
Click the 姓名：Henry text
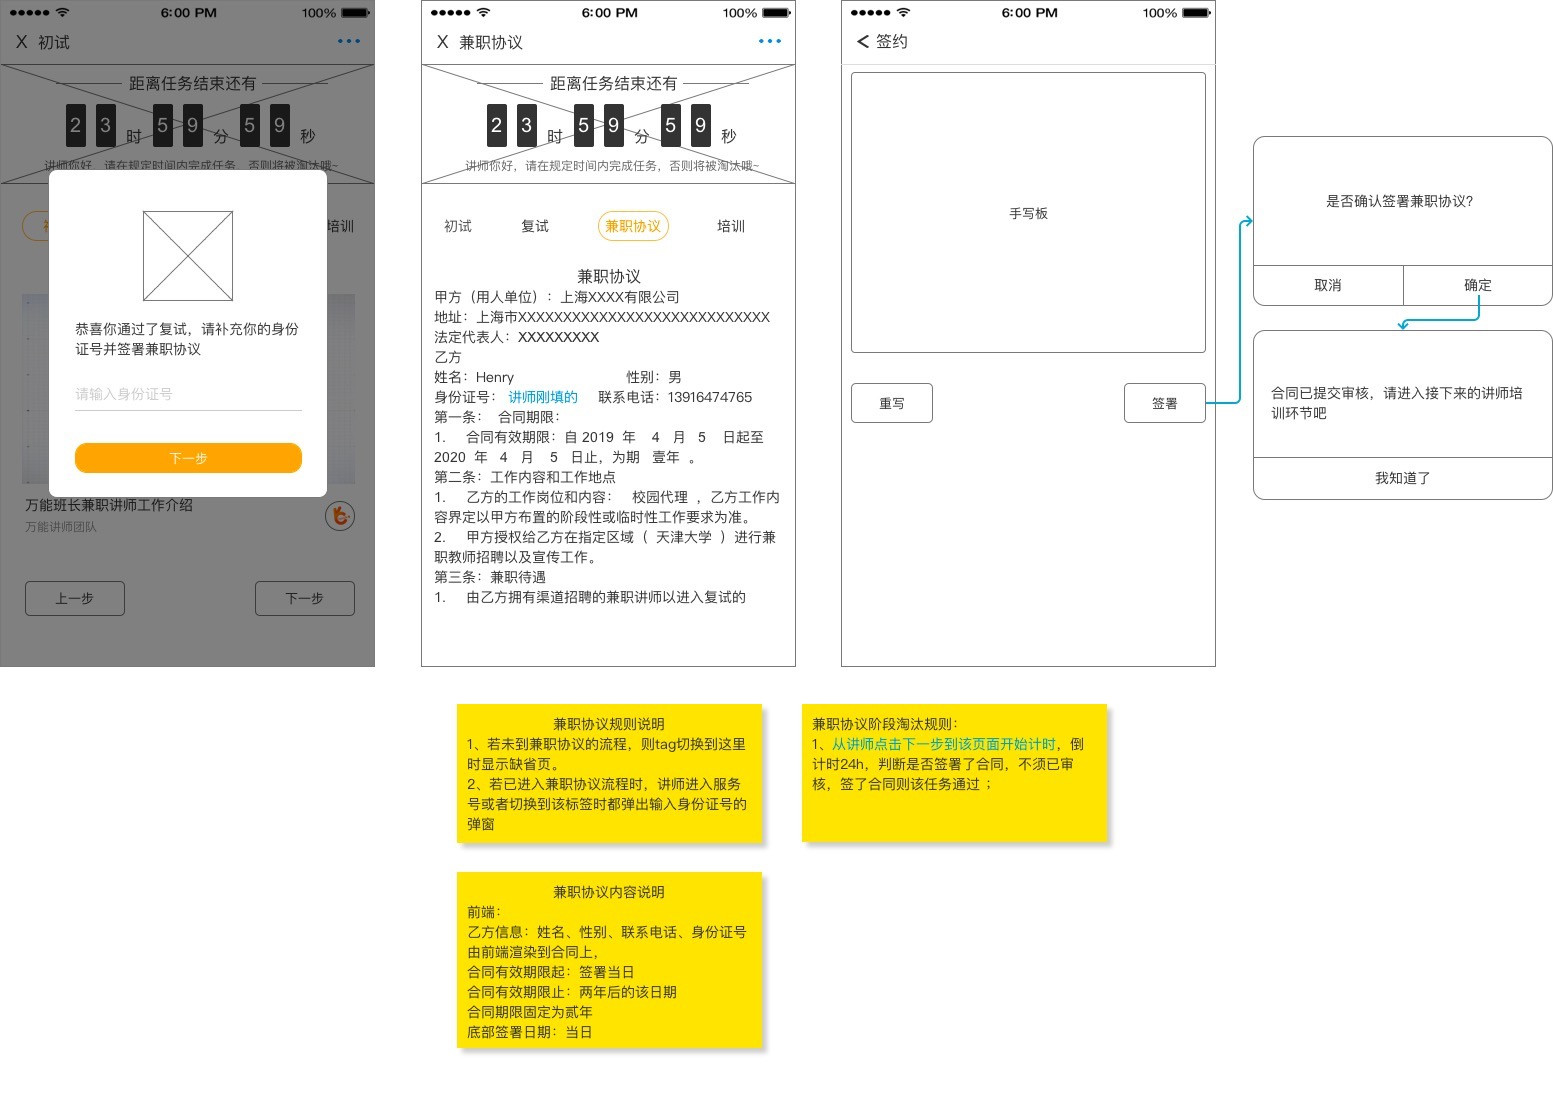[x=474, y=377]
